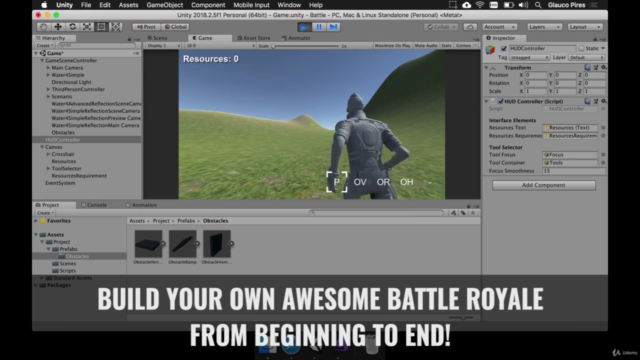The image size is (640, 360).
Task: Switch to the Console tab
Action: [94, 205]
